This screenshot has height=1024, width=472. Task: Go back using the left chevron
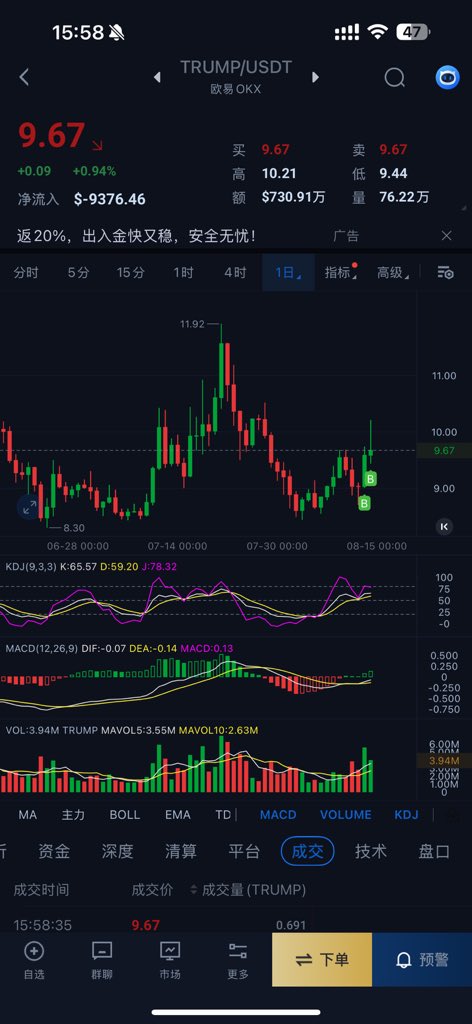[x=24, y=77]
